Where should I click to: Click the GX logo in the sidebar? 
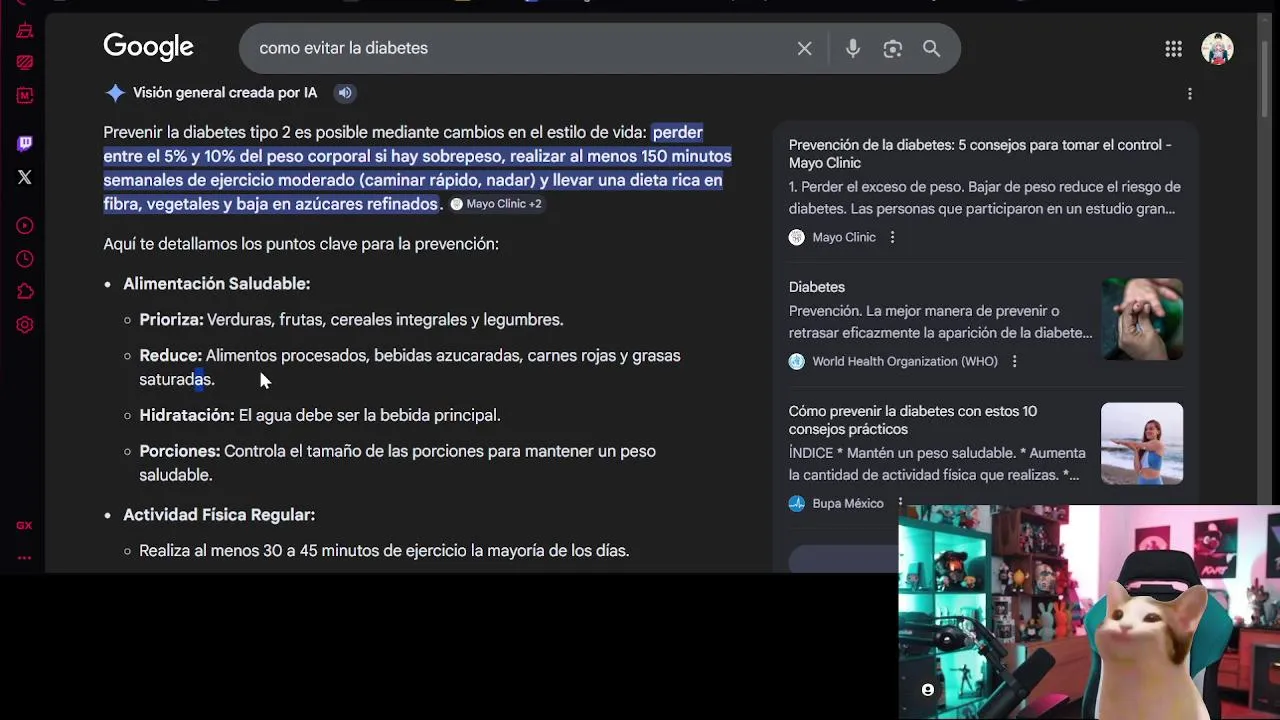tap(24, 525)
